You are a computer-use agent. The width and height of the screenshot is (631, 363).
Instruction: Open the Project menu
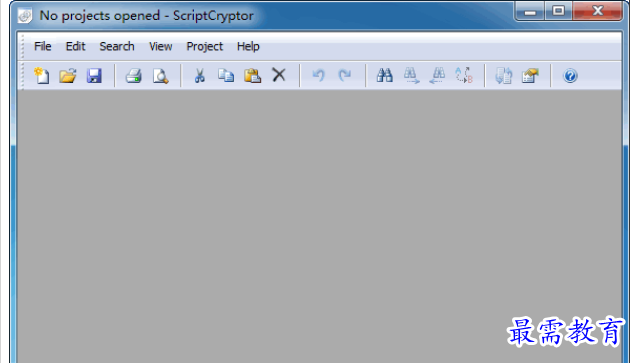[x=204, y=47]
